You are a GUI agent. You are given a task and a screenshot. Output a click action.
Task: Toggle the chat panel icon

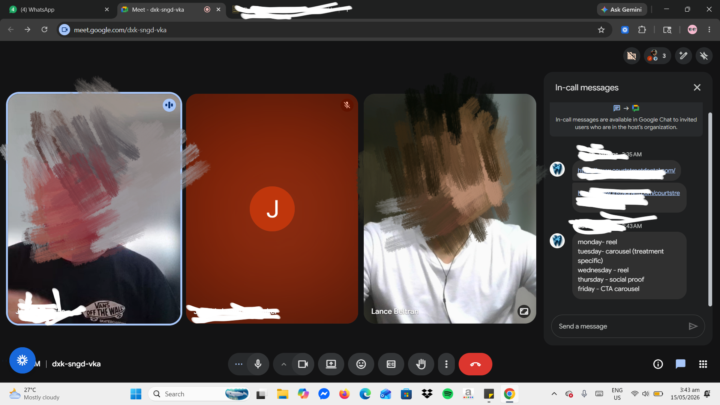[x=681, y=364]
